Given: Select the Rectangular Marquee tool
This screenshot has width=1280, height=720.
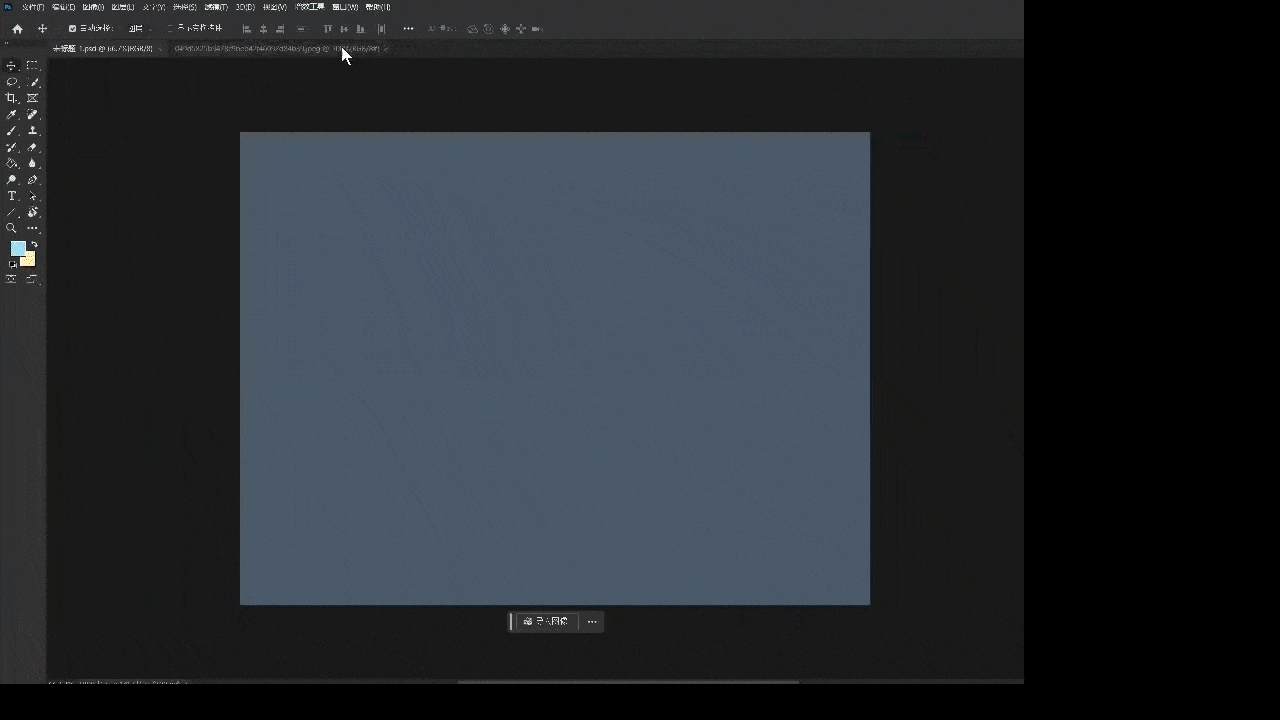Looking at the screenshot, I should [32, 66].
